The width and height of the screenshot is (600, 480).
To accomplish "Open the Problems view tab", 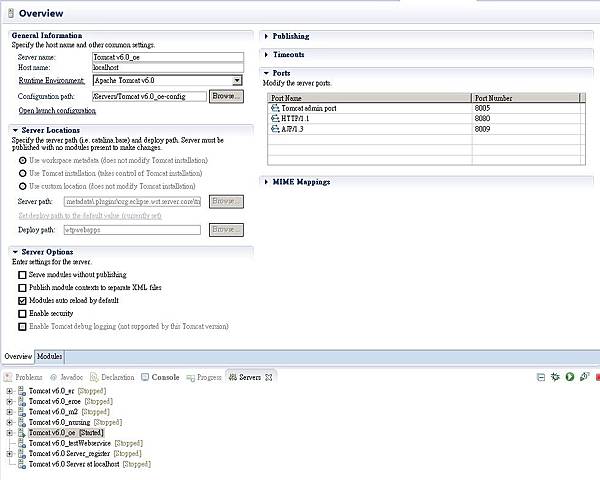I will pyautogui.click(x=24, y=377).
